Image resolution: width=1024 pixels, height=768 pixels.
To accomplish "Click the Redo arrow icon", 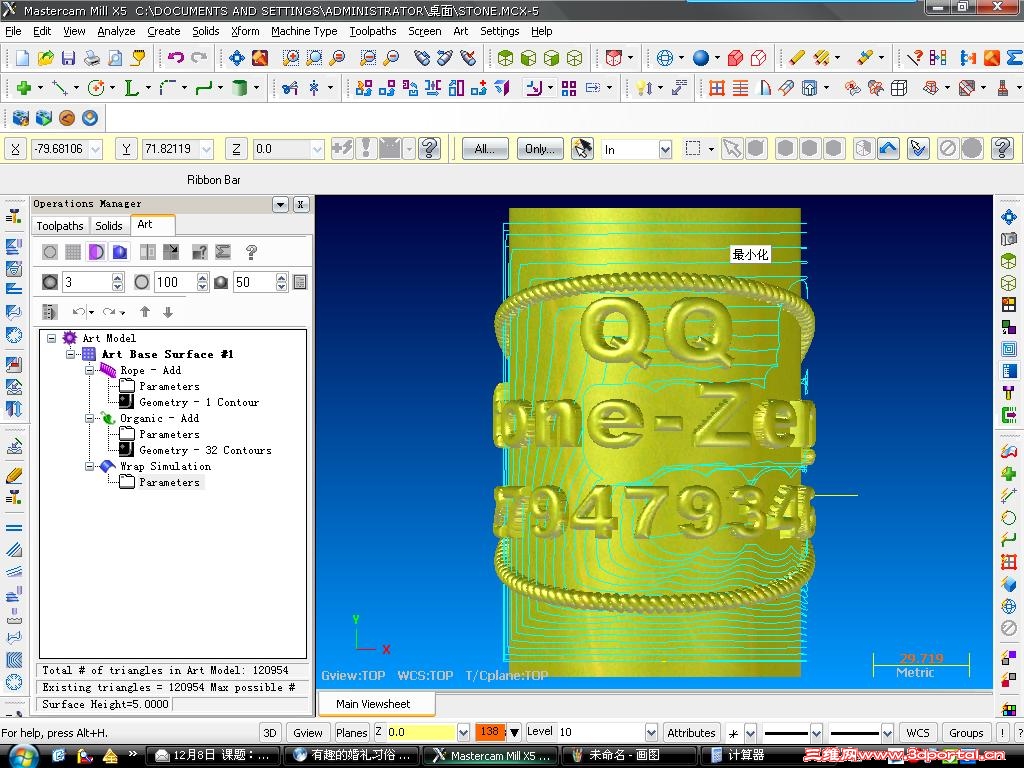I will 199,58.
